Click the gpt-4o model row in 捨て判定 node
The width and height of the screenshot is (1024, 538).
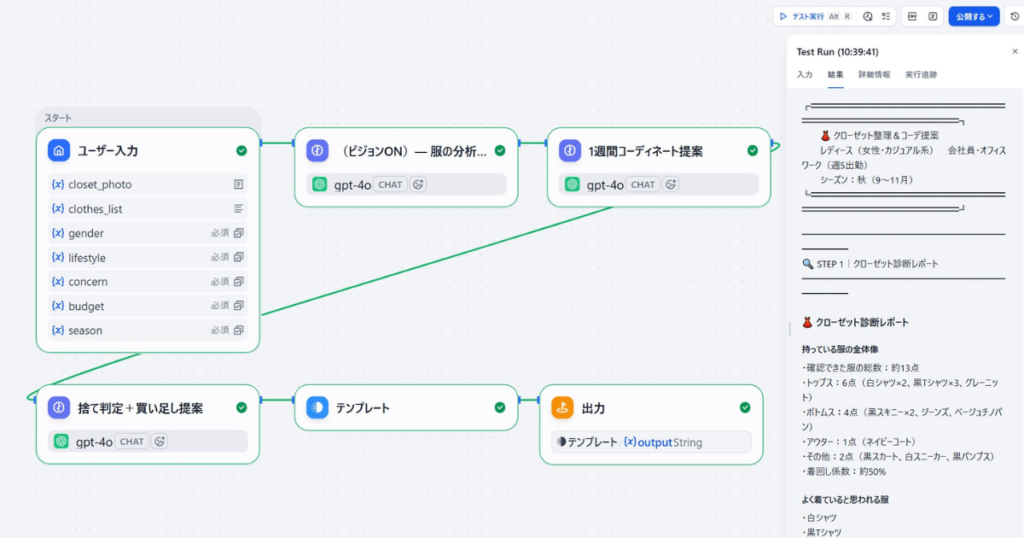(148, 441)
